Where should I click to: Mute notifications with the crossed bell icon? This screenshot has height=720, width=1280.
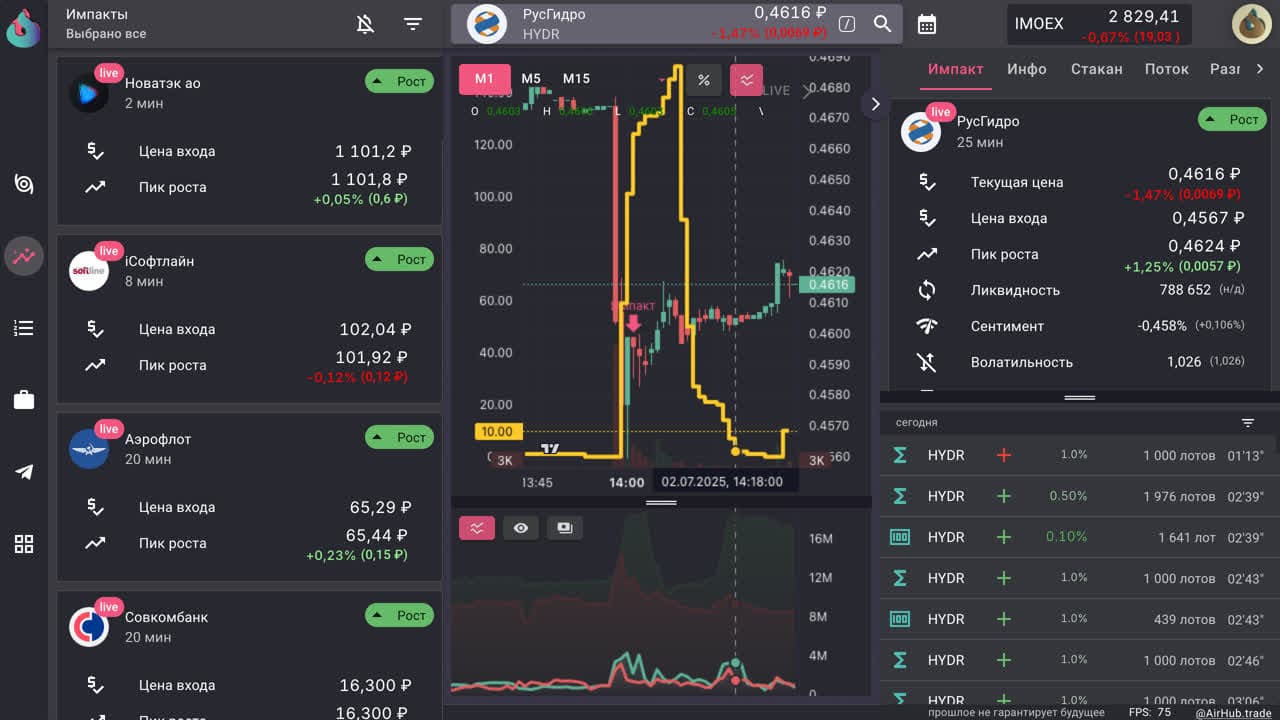click(x=366, y=24)
